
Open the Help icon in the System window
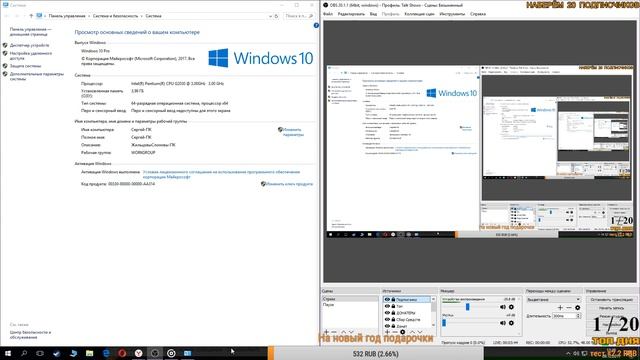pos(316,25)
